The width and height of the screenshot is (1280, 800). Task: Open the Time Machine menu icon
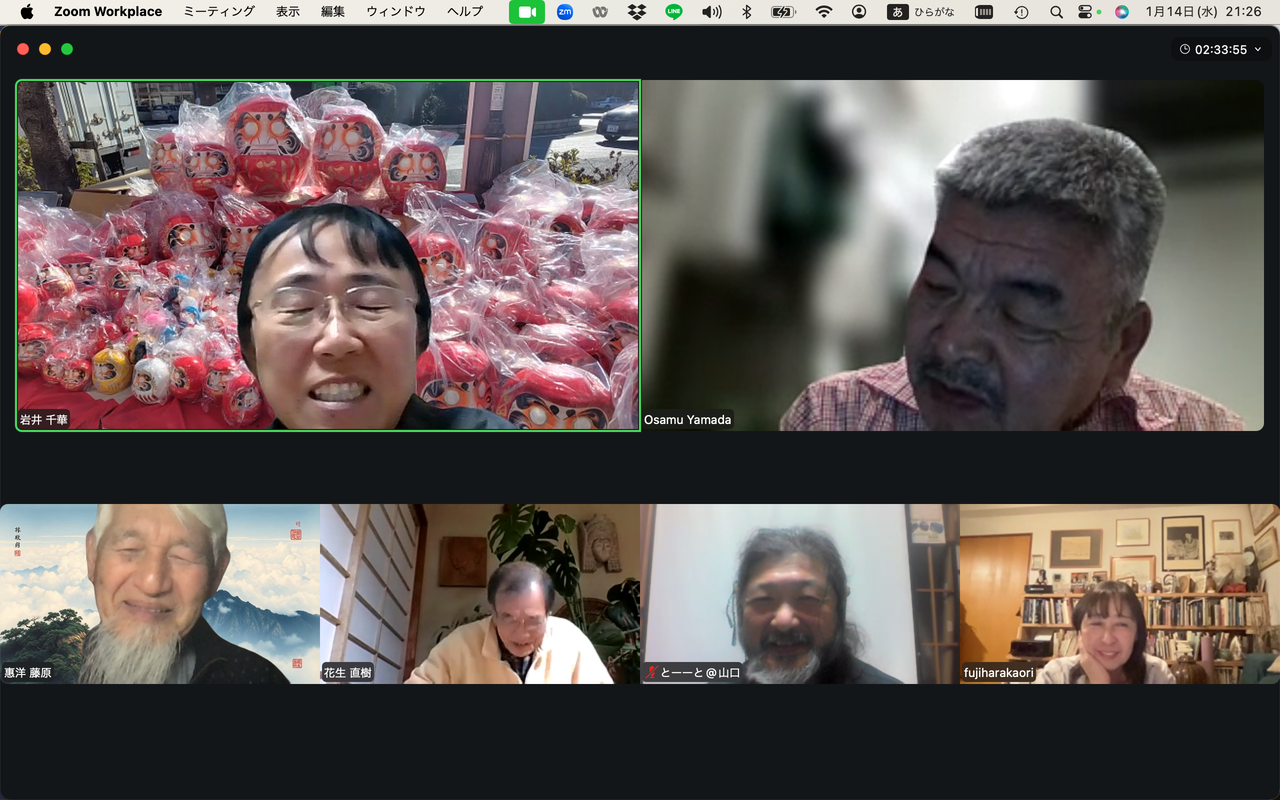1021,12
